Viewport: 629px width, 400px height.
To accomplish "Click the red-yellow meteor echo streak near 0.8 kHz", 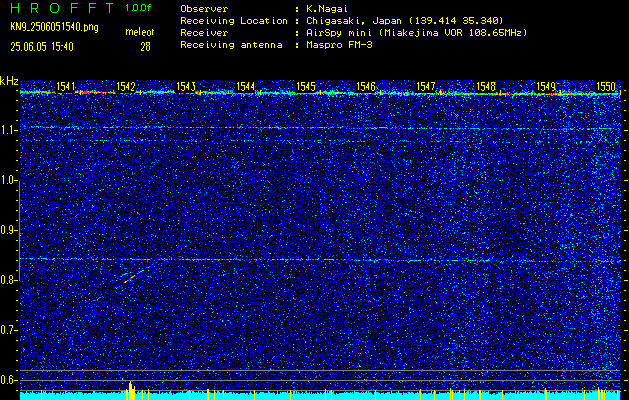I will (x=129, y=279).
